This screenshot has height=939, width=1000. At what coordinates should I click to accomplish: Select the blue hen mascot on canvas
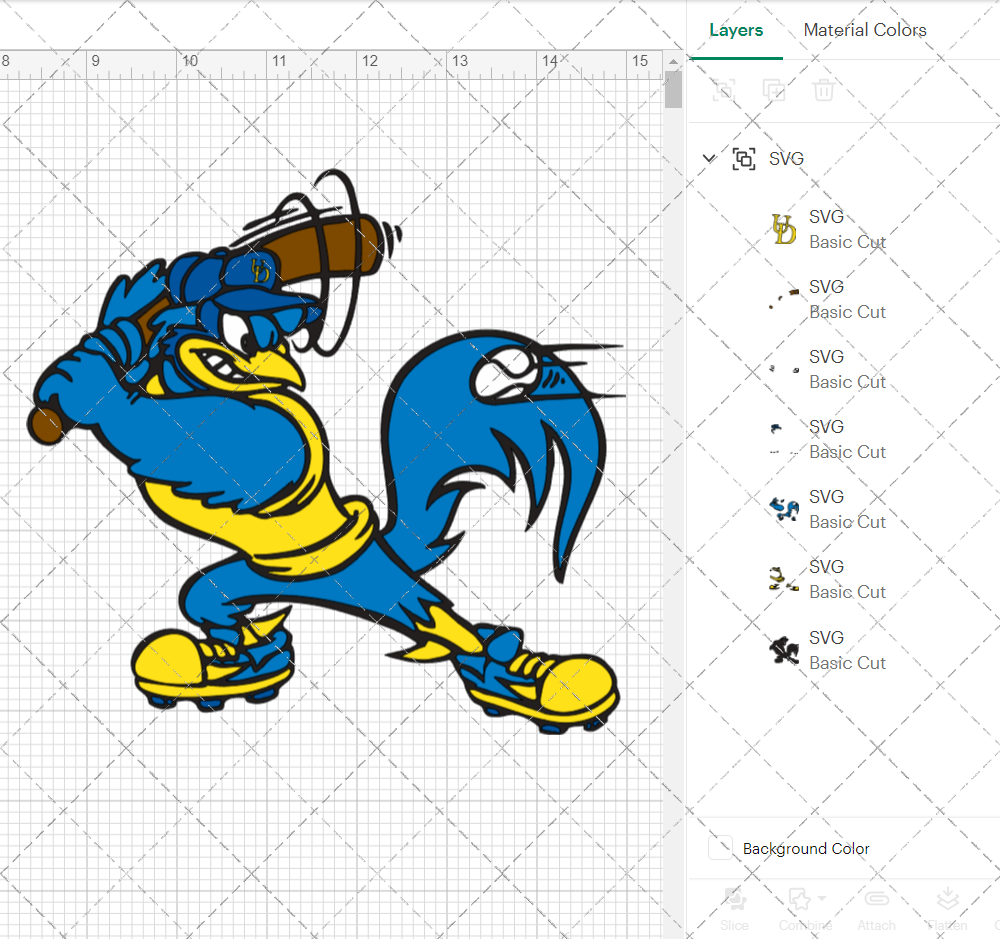(x=325, y=450)
